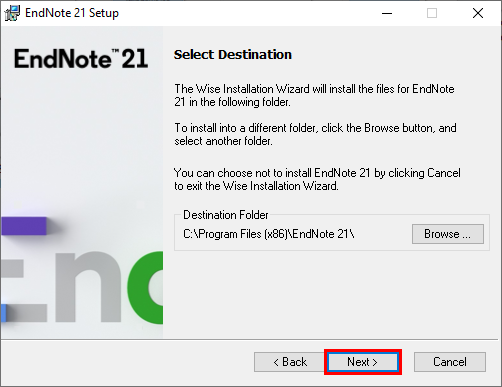The width and height of the screenshot is (502, 387).
Task: Cancel the EndNote installation
Action: coord(450,362)
